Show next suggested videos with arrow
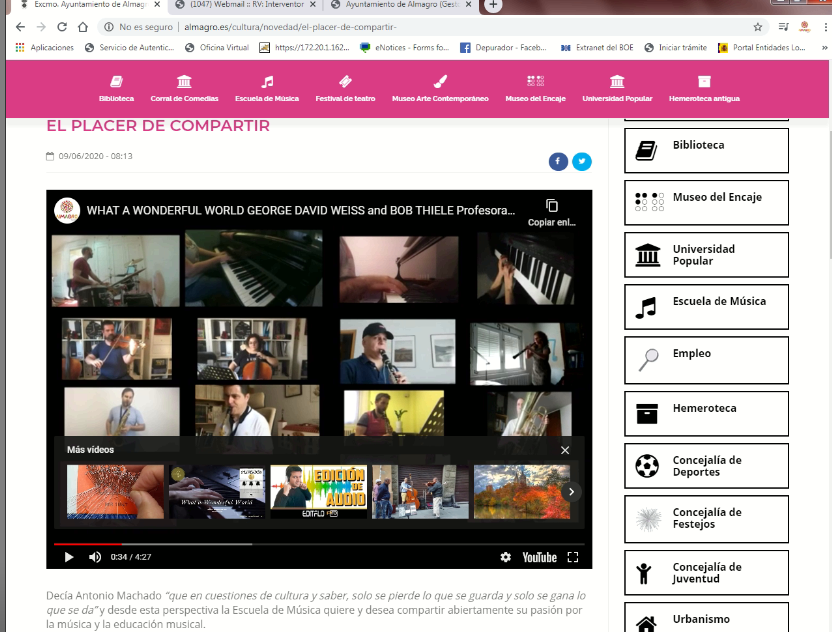The image size is (832, 632). coord(571,491)
